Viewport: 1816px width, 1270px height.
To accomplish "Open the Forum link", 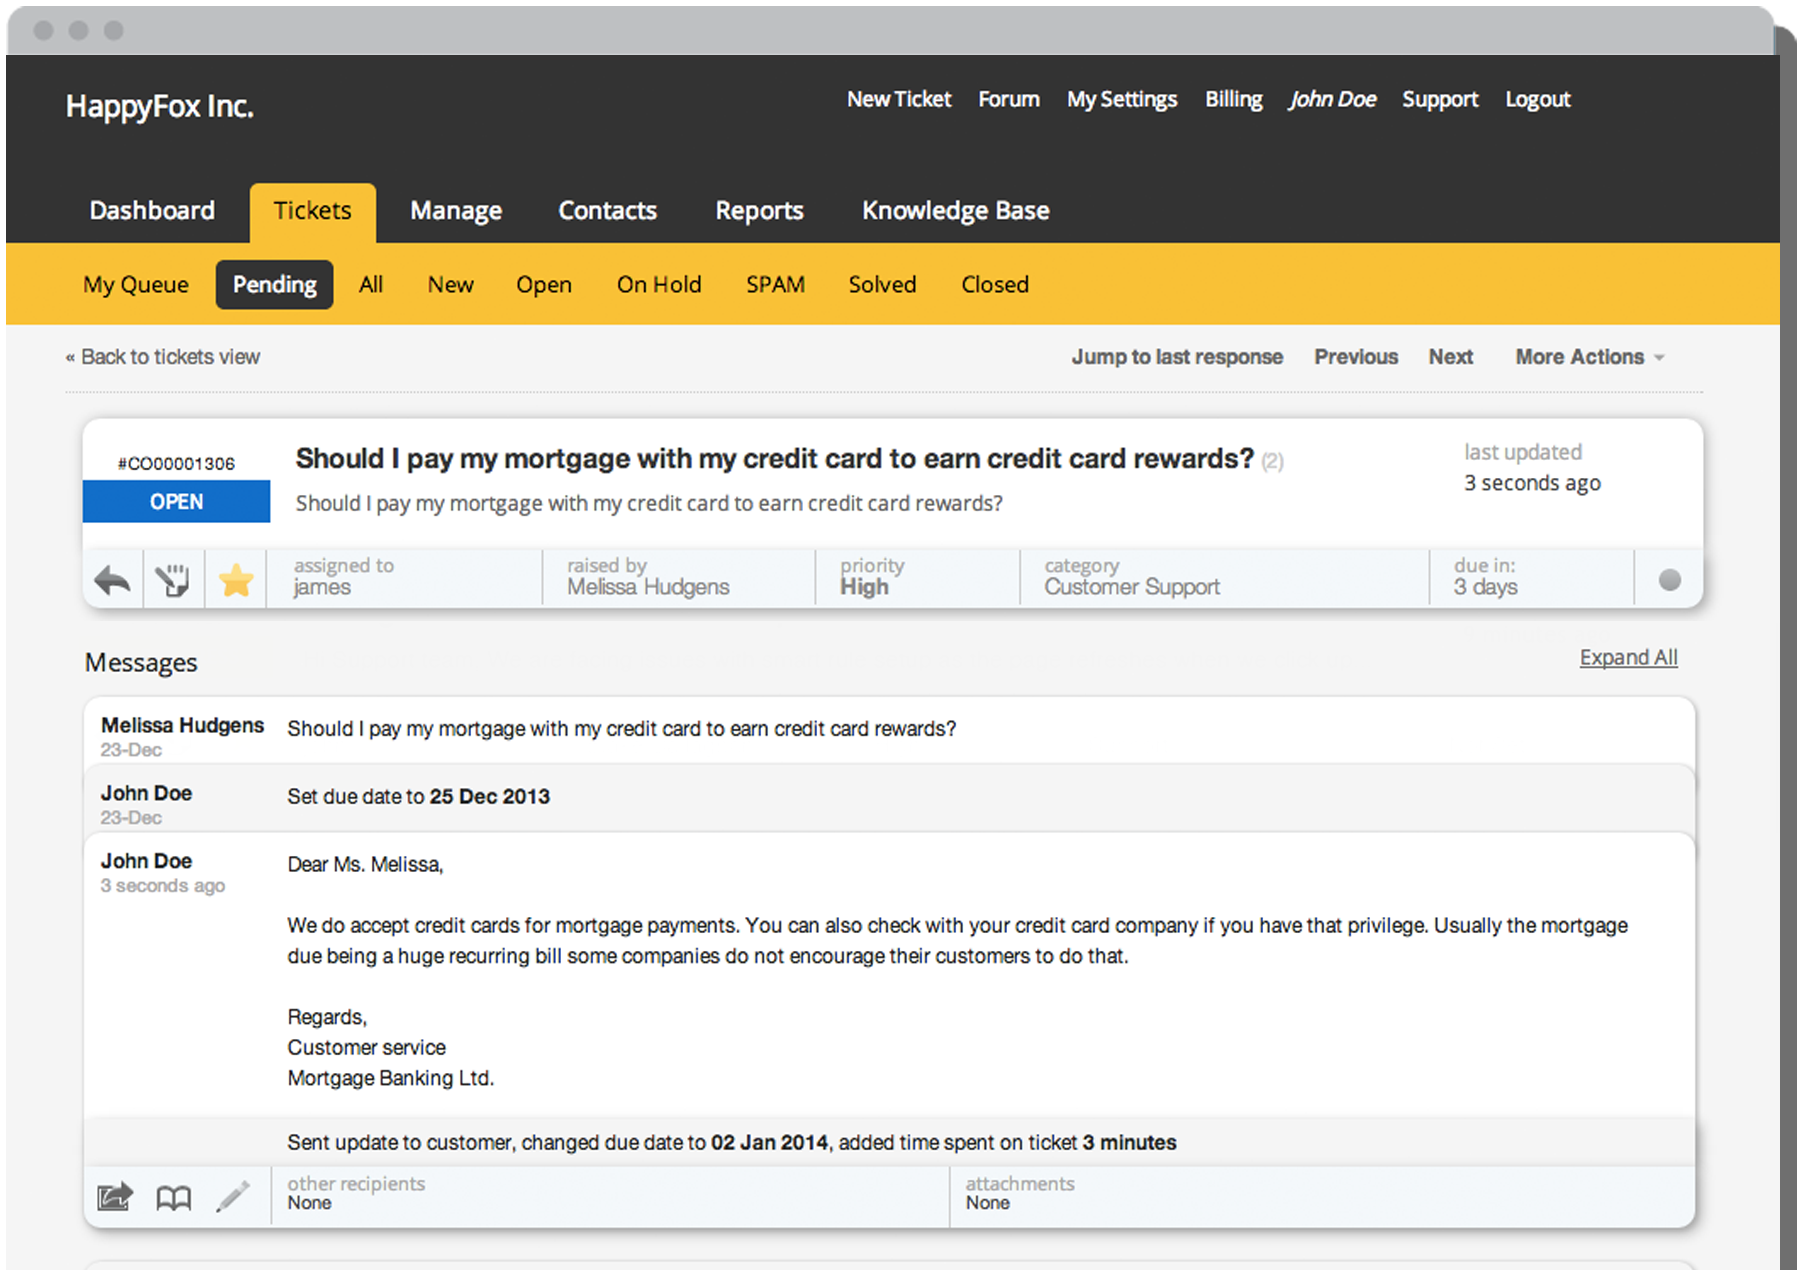I will point(1009,100).
